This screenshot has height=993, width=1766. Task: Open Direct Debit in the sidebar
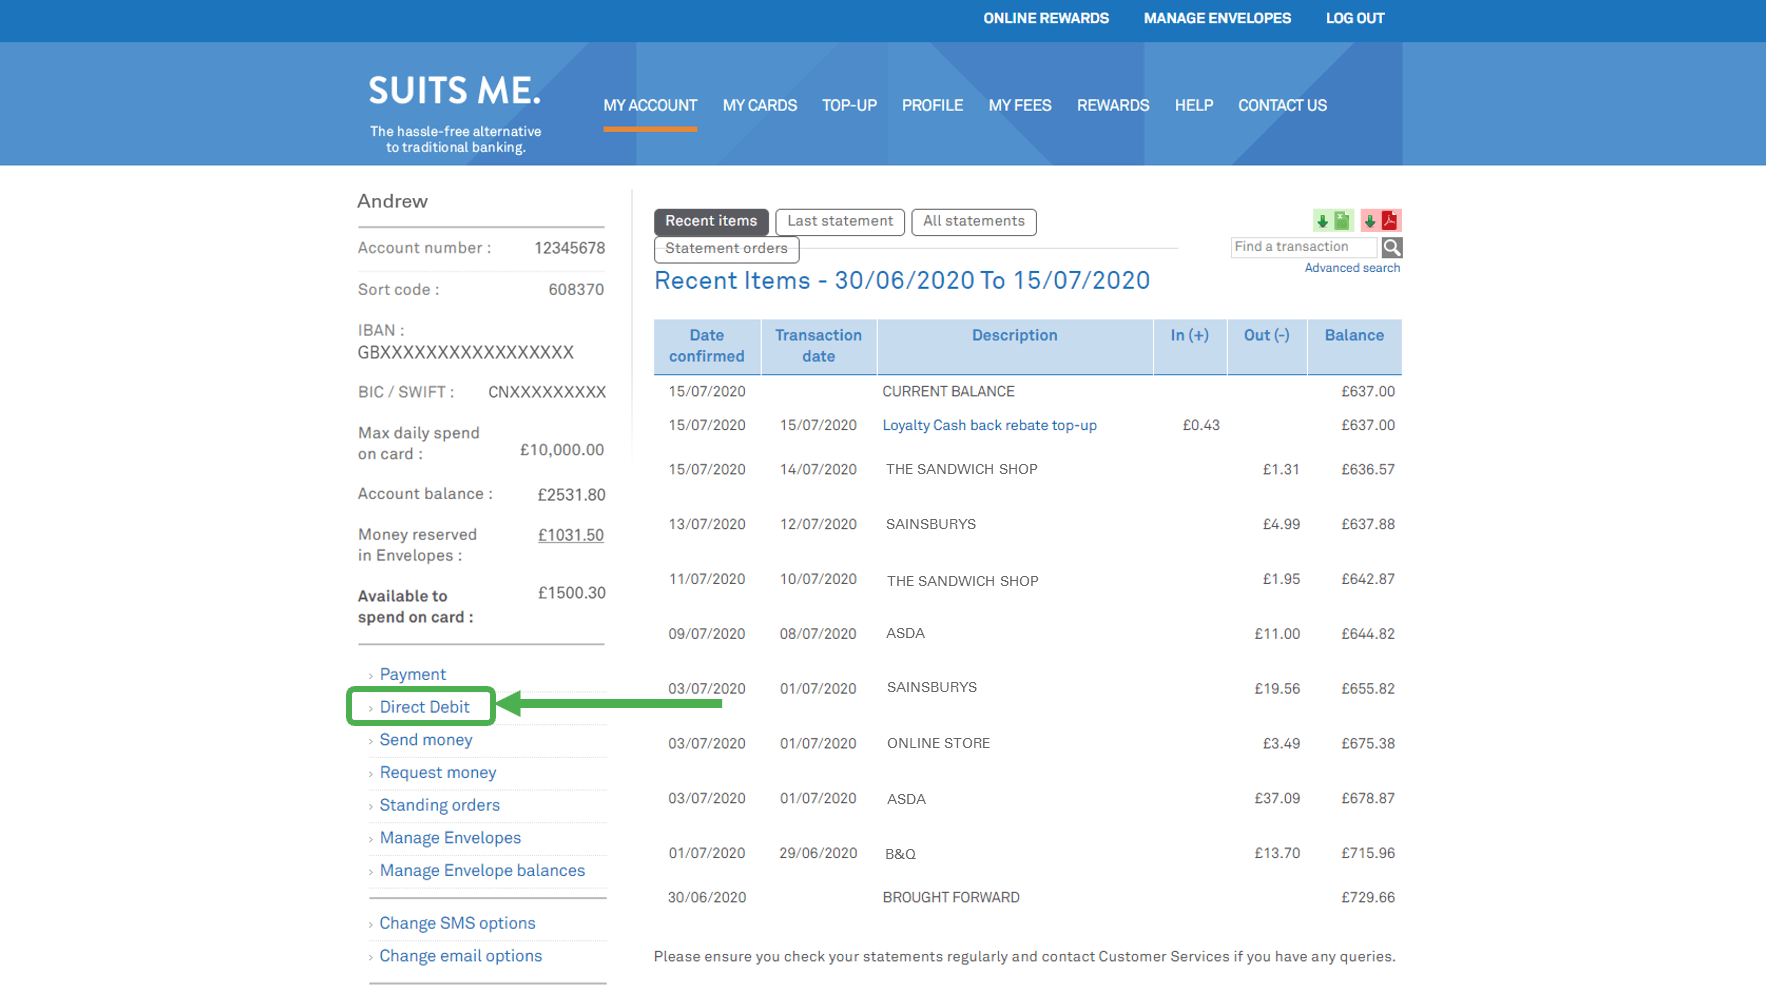pos(424,707)
